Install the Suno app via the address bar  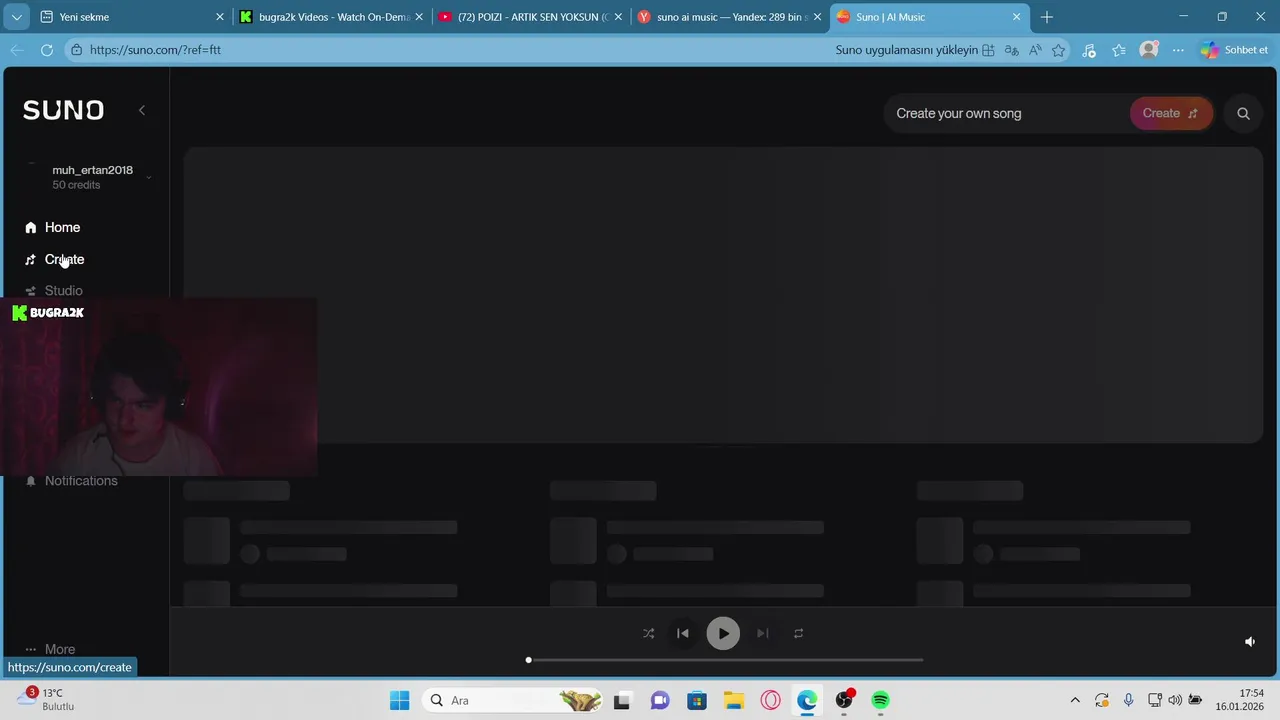pyautogui.click(x=915, y=50)
